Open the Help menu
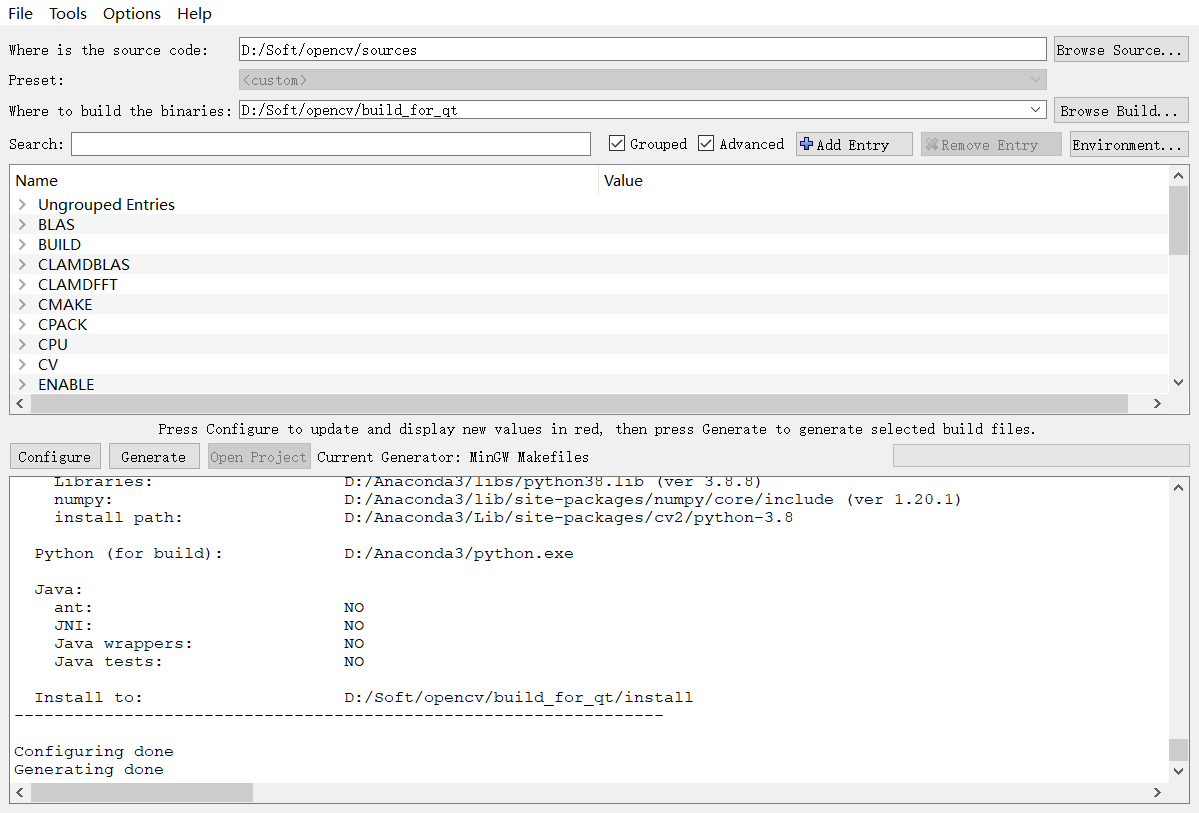The height and width of the screenshot is (813, 1199). [x=194, y=13]
